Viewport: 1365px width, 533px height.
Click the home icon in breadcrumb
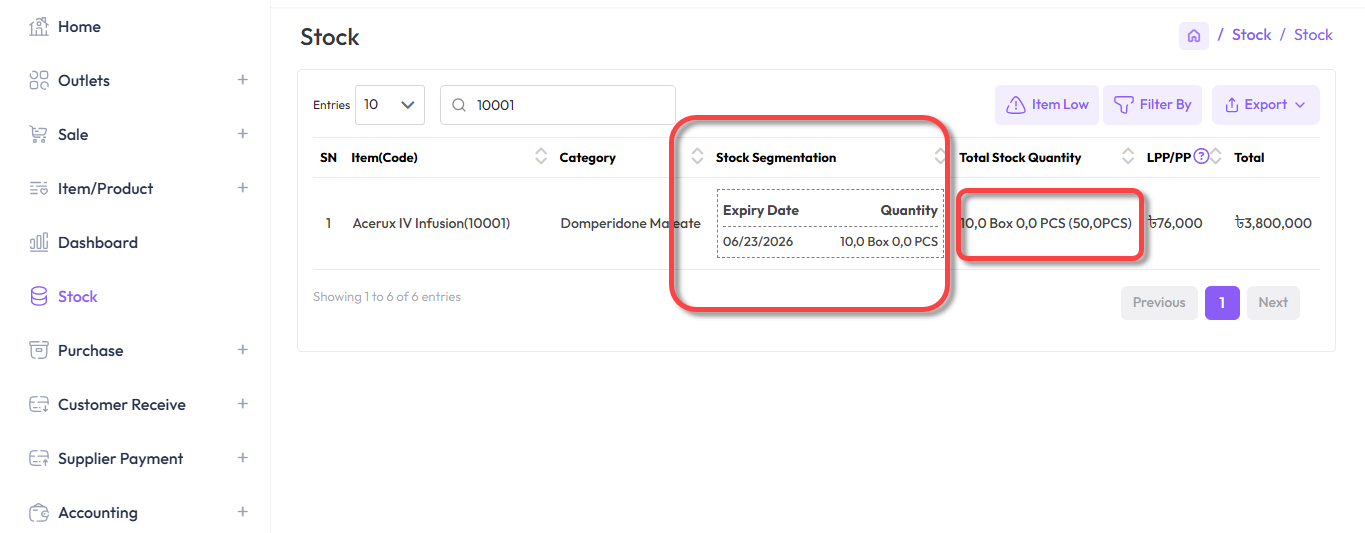click(x=1193, y=36)
